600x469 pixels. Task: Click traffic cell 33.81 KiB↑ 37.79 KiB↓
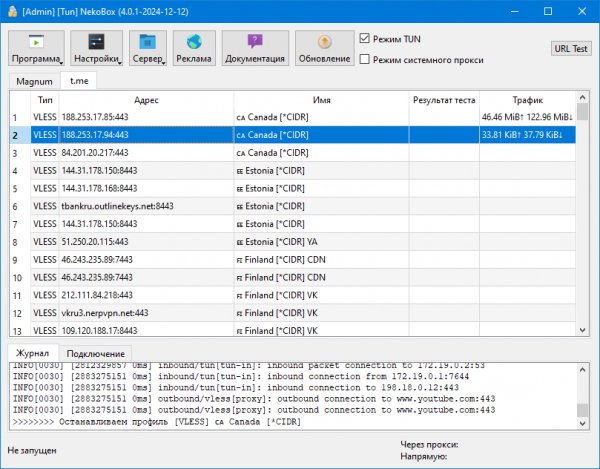click(528, 135)
